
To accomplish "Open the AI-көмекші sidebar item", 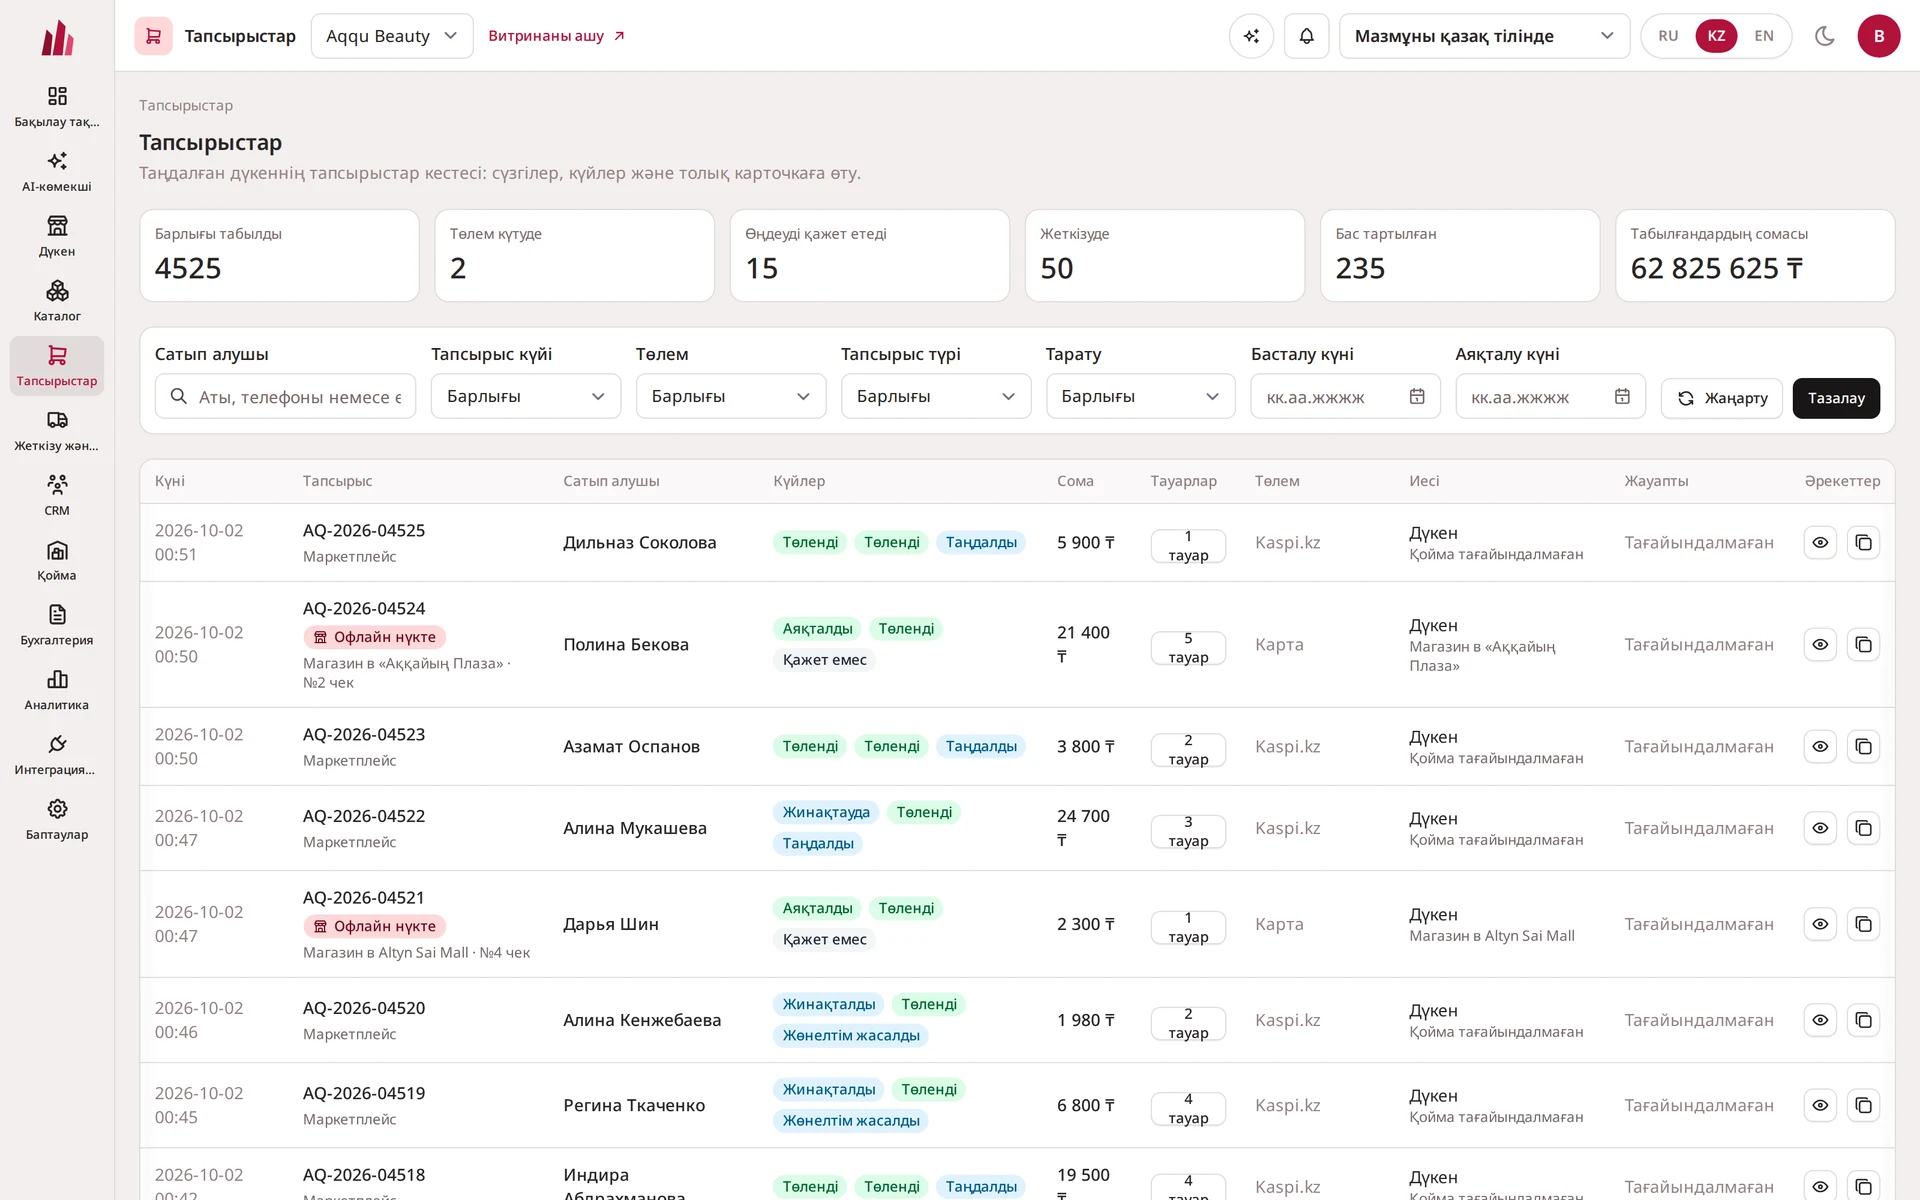I will (57, 171).
